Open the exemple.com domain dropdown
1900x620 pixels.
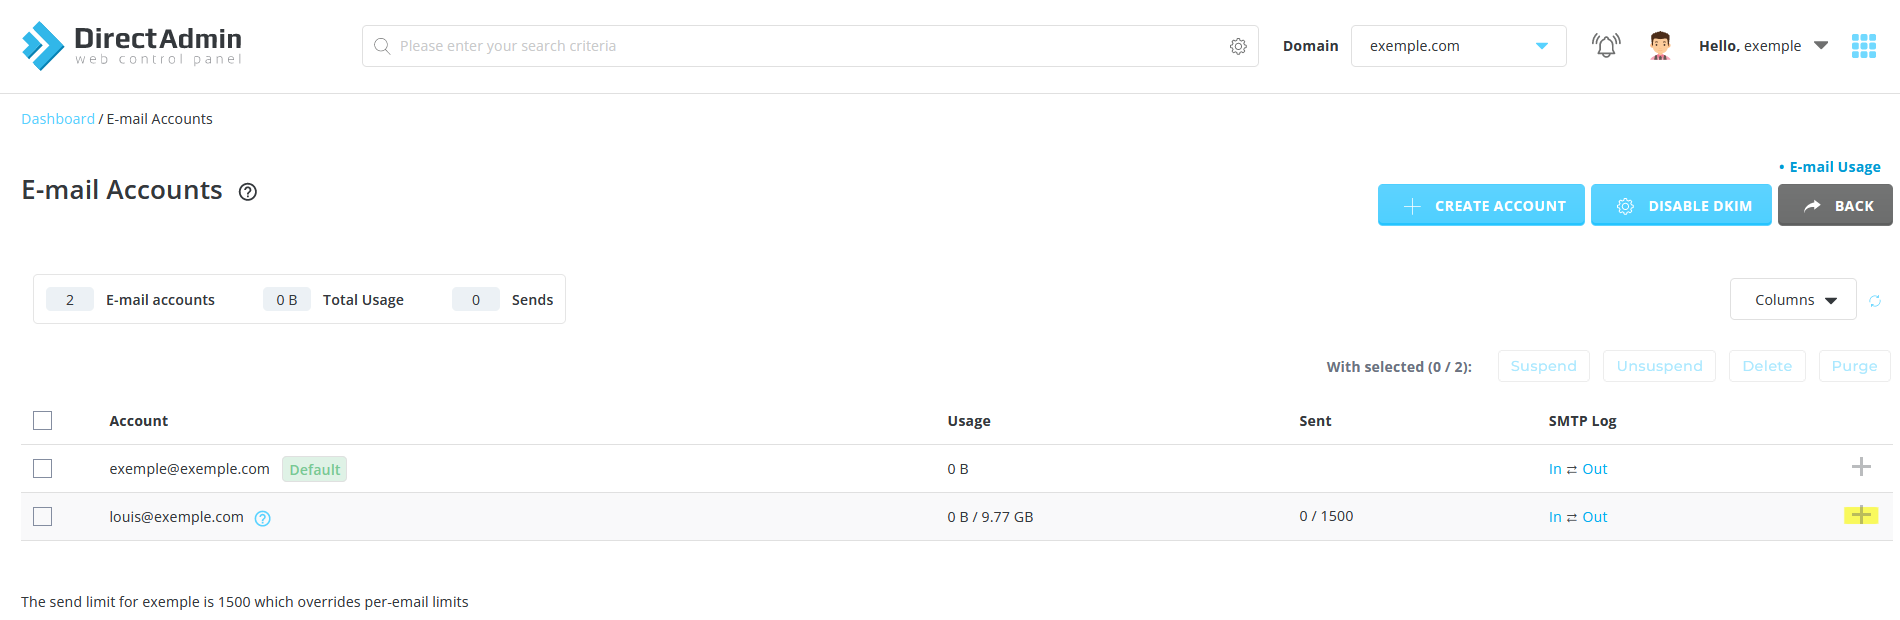click(1458, 46)
